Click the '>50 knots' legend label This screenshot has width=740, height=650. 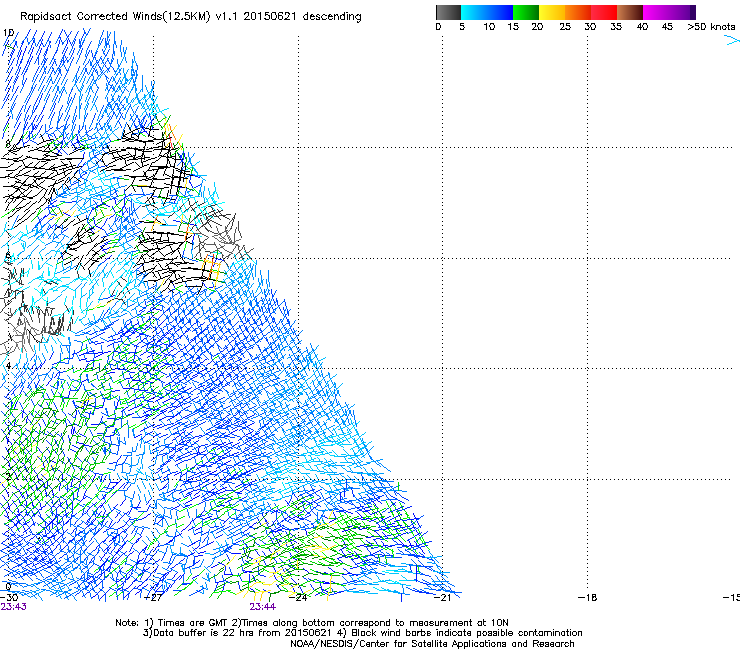pyautogui.click(x=711, y=27)
